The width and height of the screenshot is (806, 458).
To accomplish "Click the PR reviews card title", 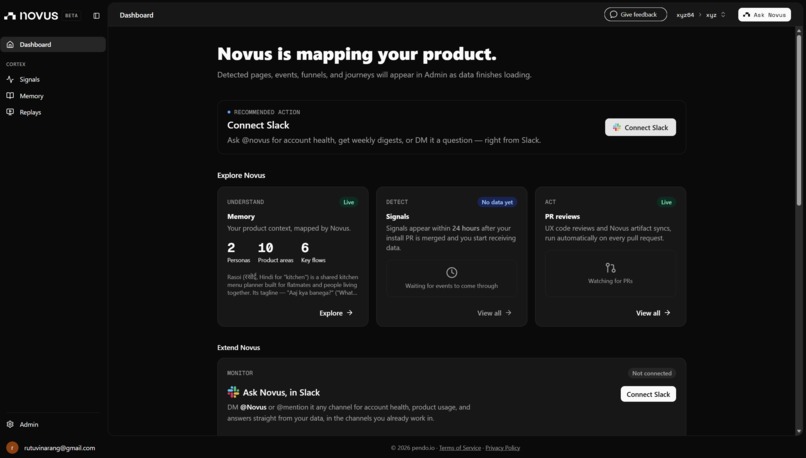I will (562, 216).
